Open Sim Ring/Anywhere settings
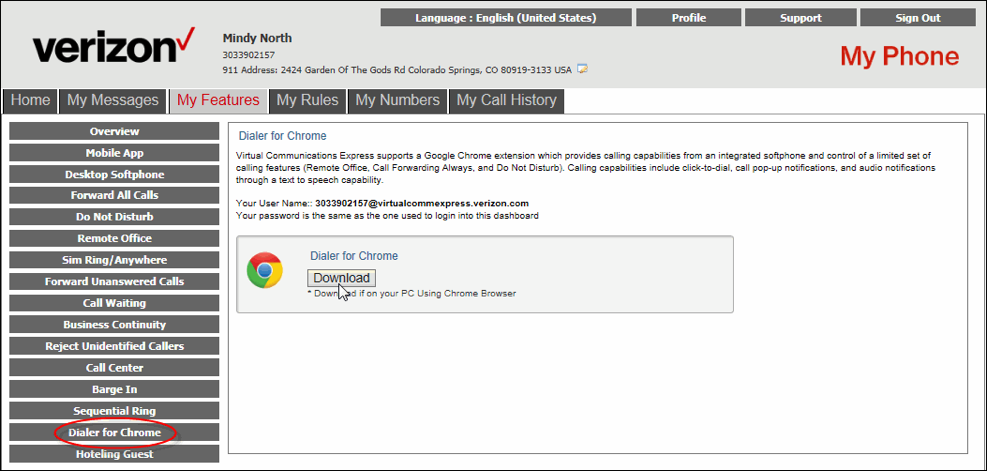 (x=114, y=260)
